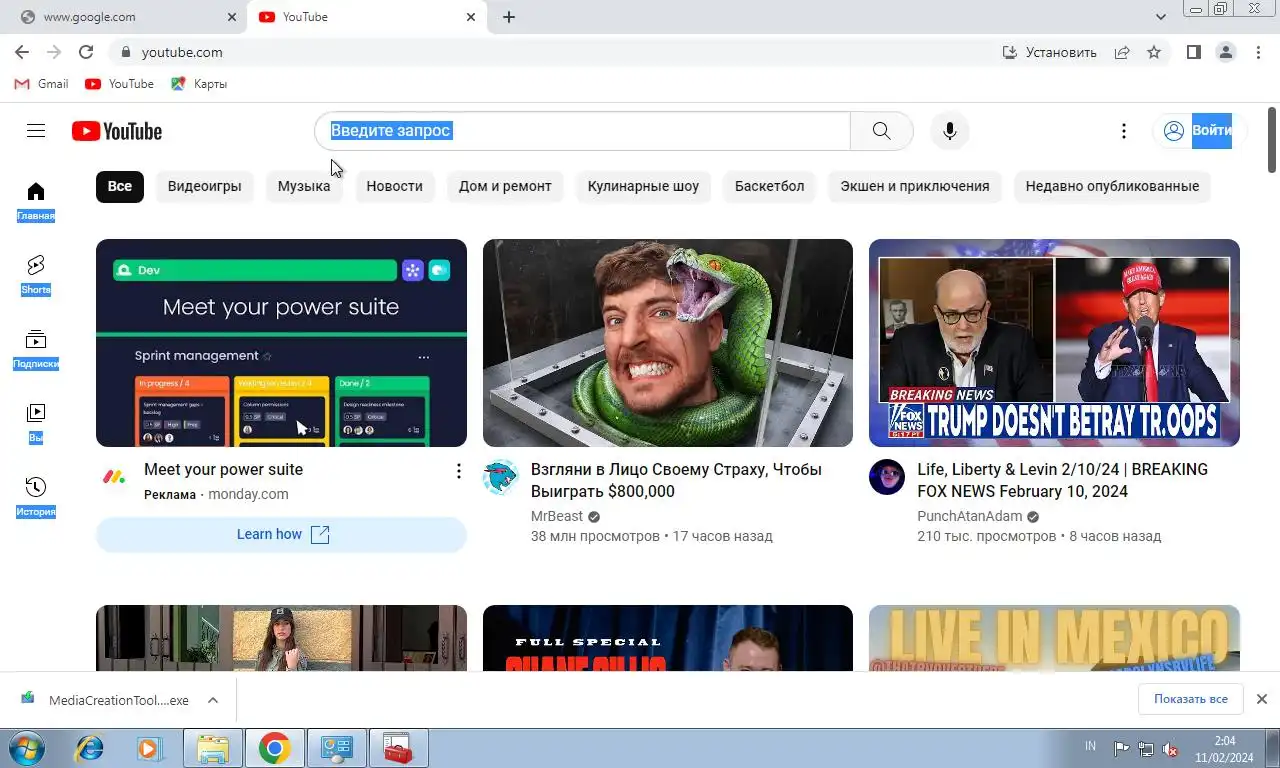Image resolution: width=1280 pixels, height=768 pixels.
Task: Open the MrBeast channel name link
Action: [557, 516]
